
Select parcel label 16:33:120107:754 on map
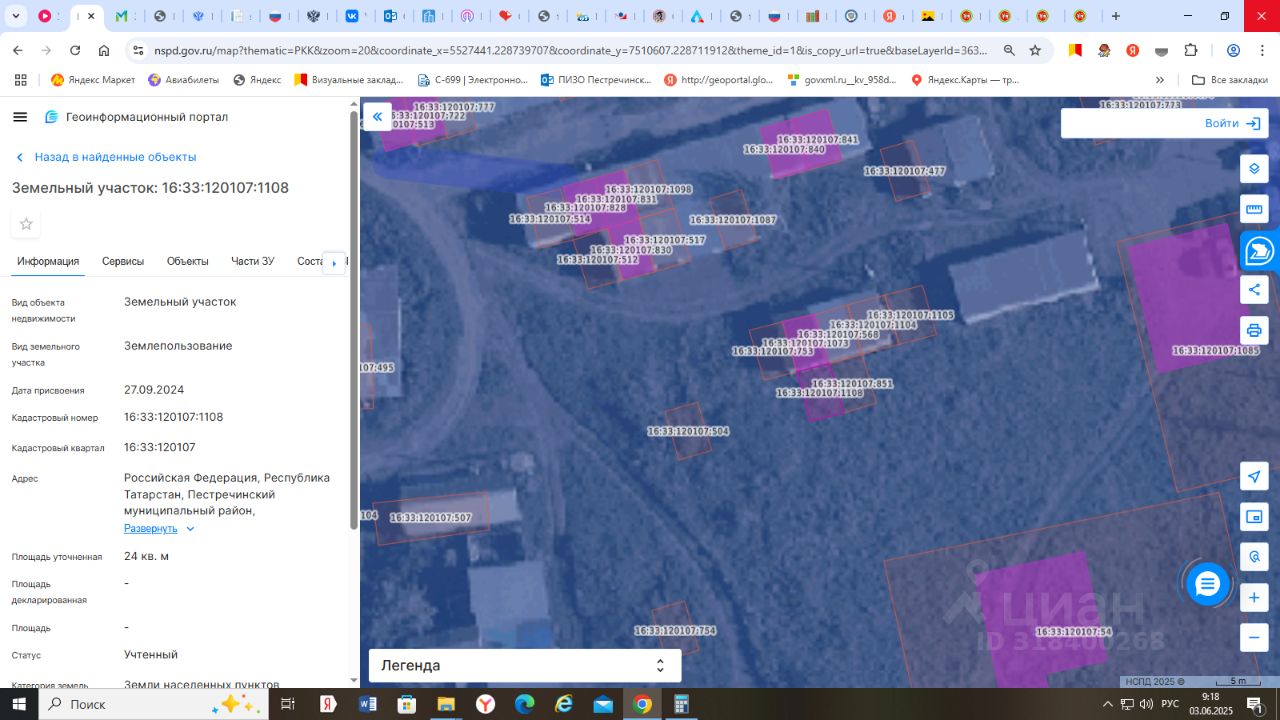(675, 631)
